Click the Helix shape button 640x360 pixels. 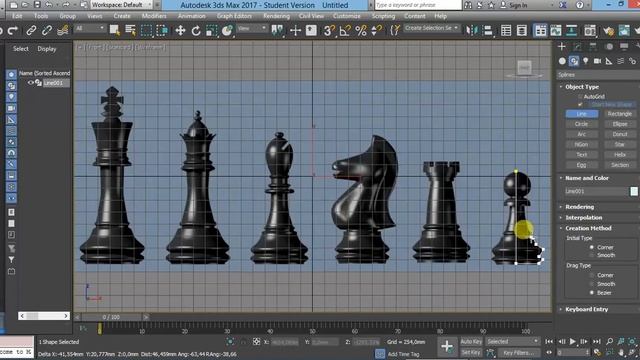619,155
